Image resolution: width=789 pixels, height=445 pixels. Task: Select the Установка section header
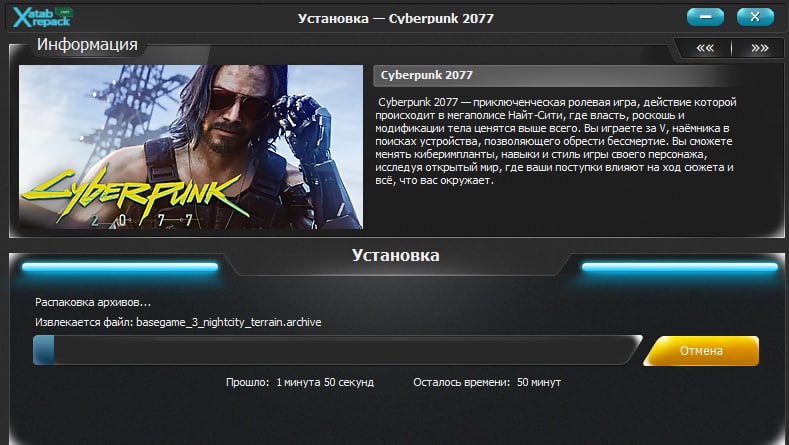click(x=396, y=255)
